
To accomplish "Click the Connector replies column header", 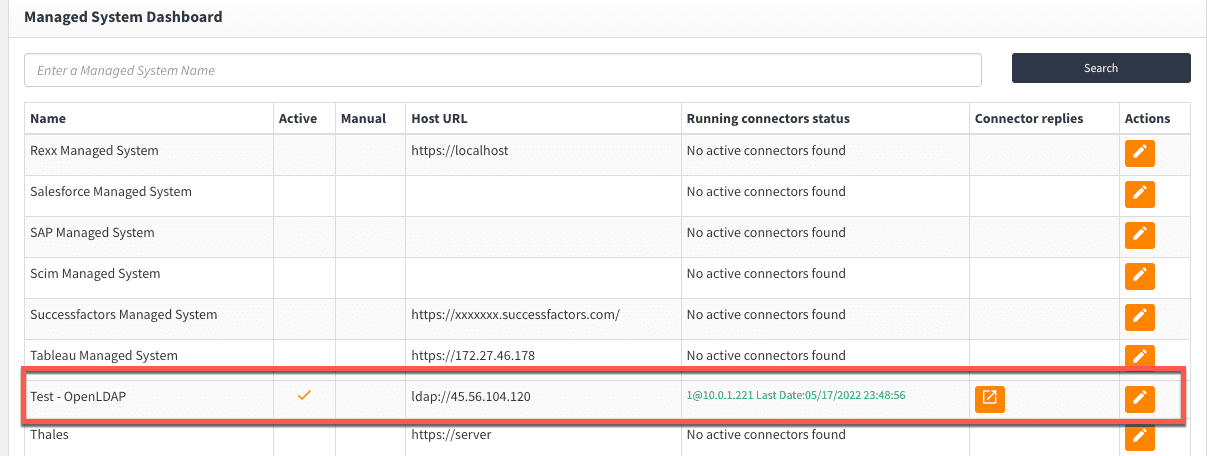I will tap(1028, 118).
